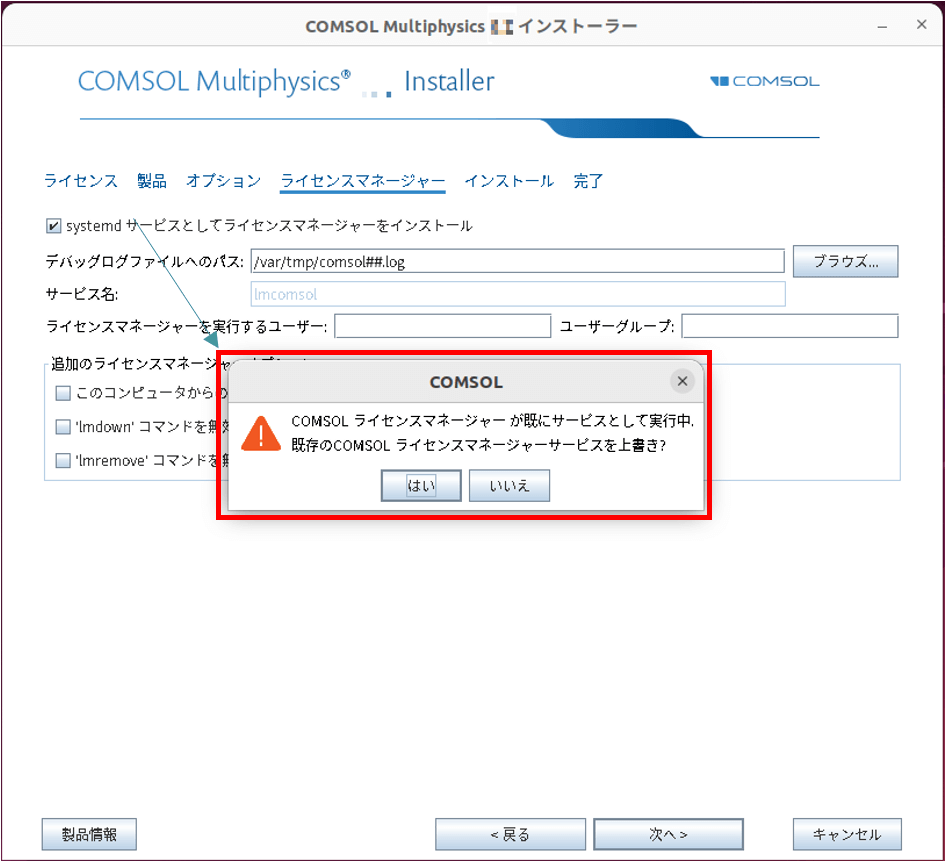
Task: Toggle the このコンピュータから checkbox
Action: pyautogui.click(x=63, y=393)
